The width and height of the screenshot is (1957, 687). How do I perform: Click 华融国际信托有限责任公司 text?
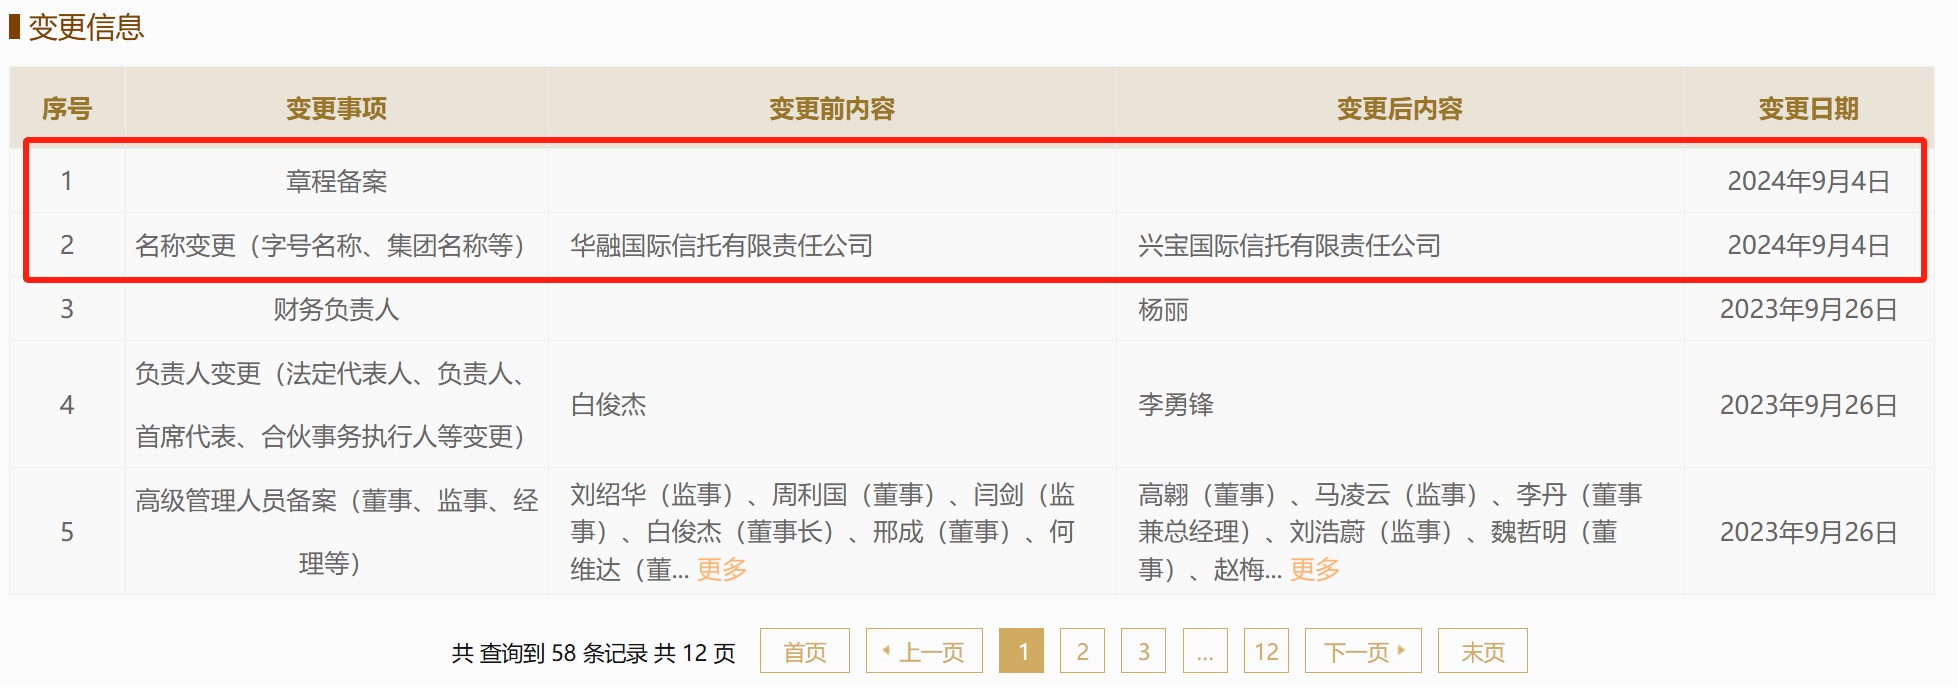point(722,246)
